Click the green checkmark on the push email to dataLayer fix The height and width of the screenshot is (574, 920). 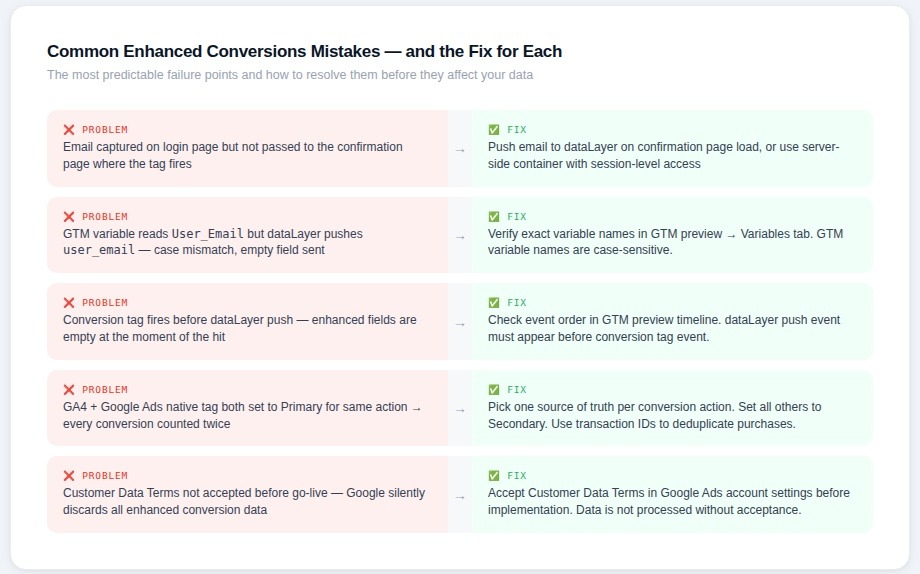[x=494, y=130]
